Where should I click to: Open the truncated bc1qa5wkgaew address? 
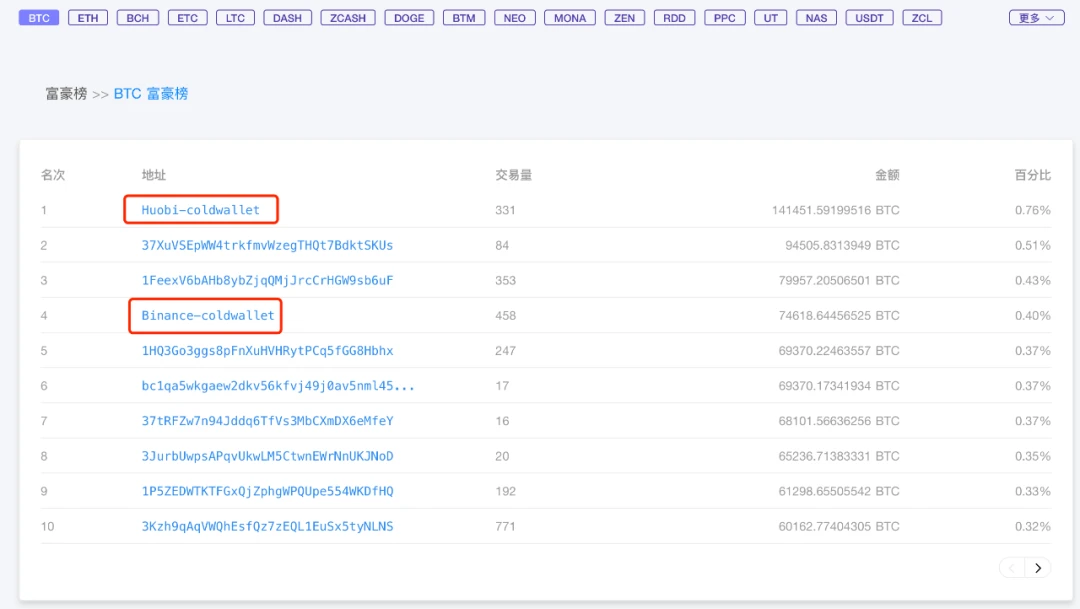[278, 386]
